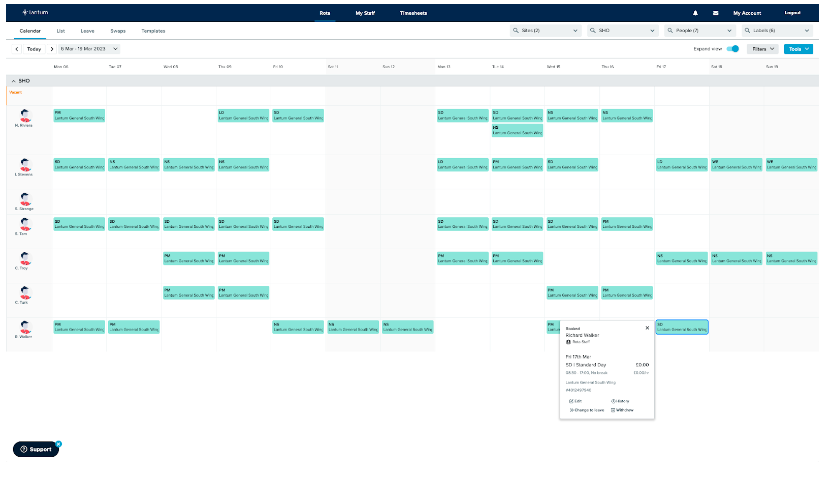Open R. Walker's Saturday 11 shift
This screenshot has height=477, width=824.
[x=353, y=327]
